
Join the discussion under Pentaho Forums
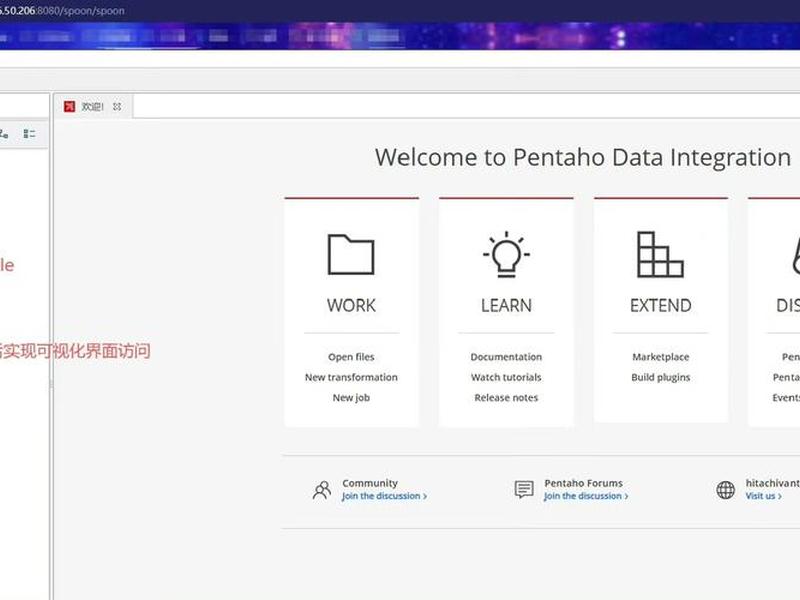(586, 496)
